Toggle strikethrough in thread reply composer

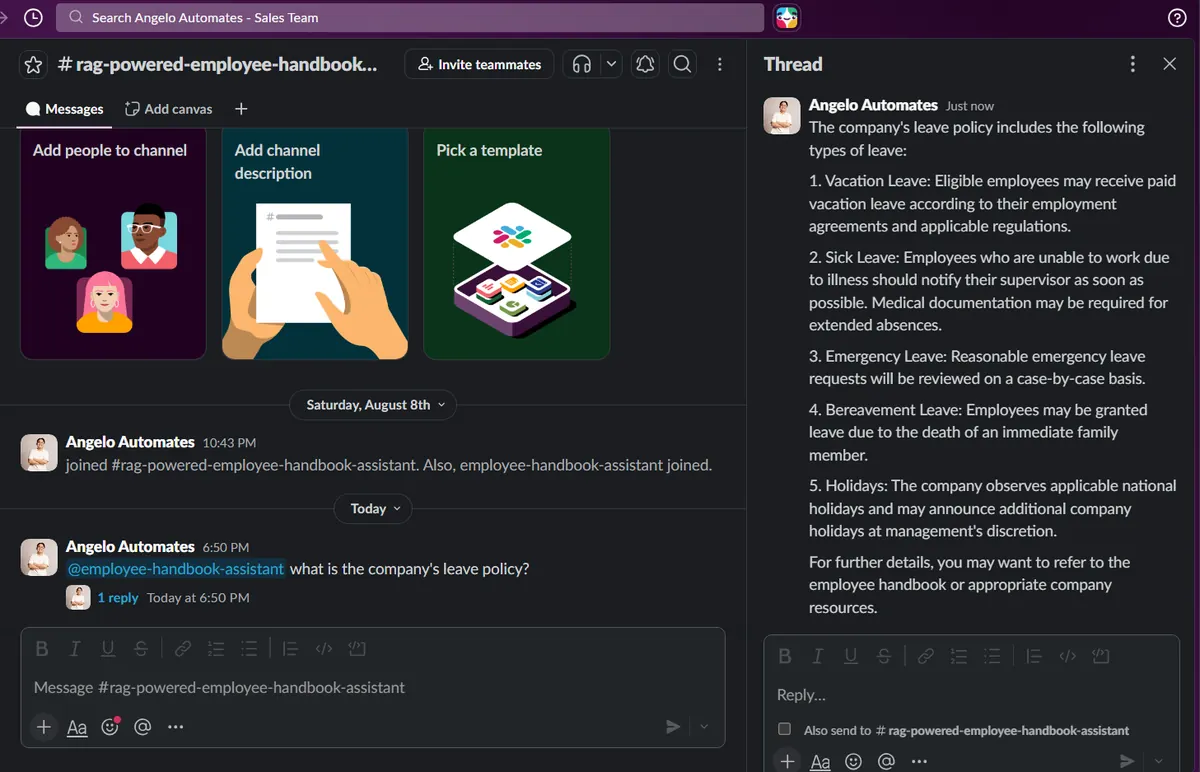pyautogui.click(x=884, y=656)
